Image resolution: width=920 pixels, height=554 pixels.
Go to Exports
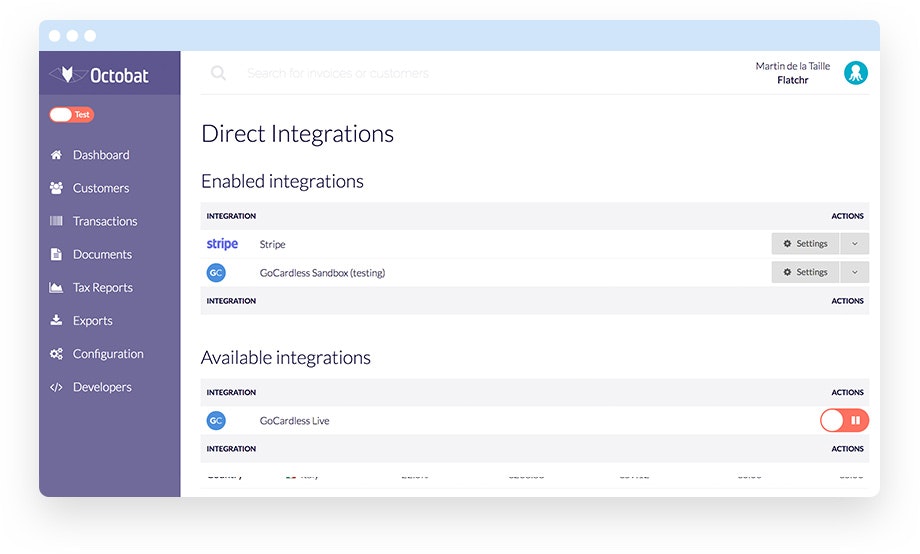click(x=93, y=321)
